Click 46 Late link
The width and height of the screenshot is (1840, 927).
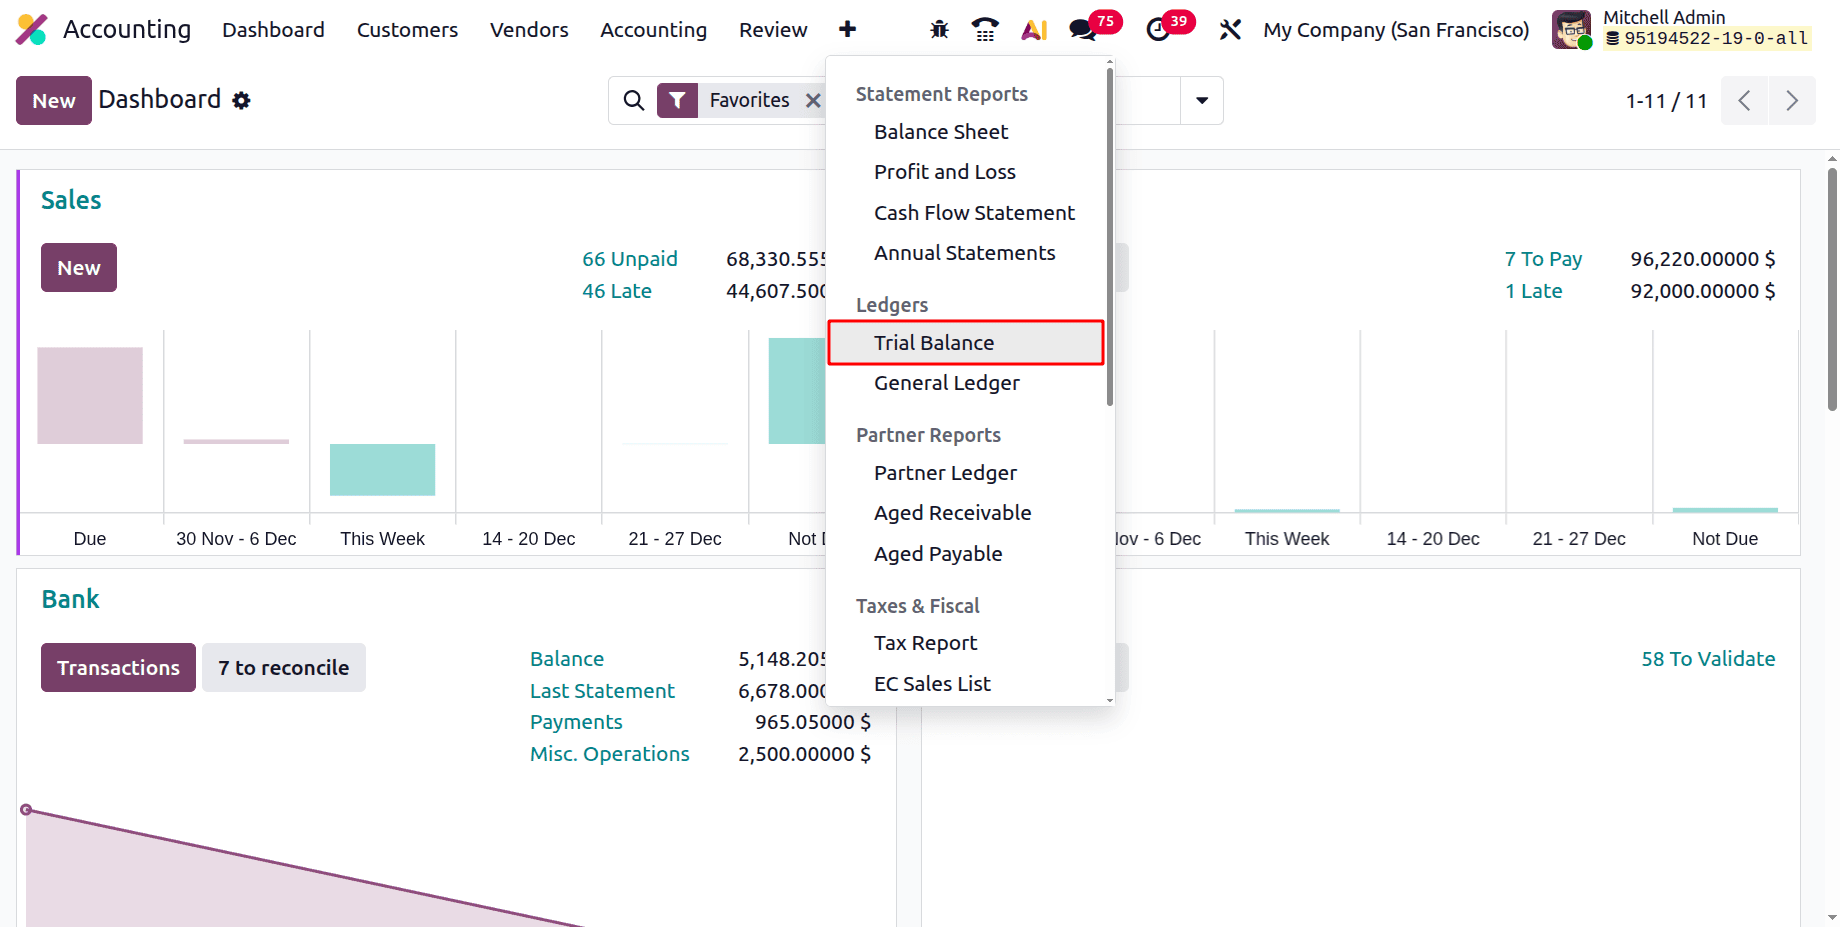617,291
